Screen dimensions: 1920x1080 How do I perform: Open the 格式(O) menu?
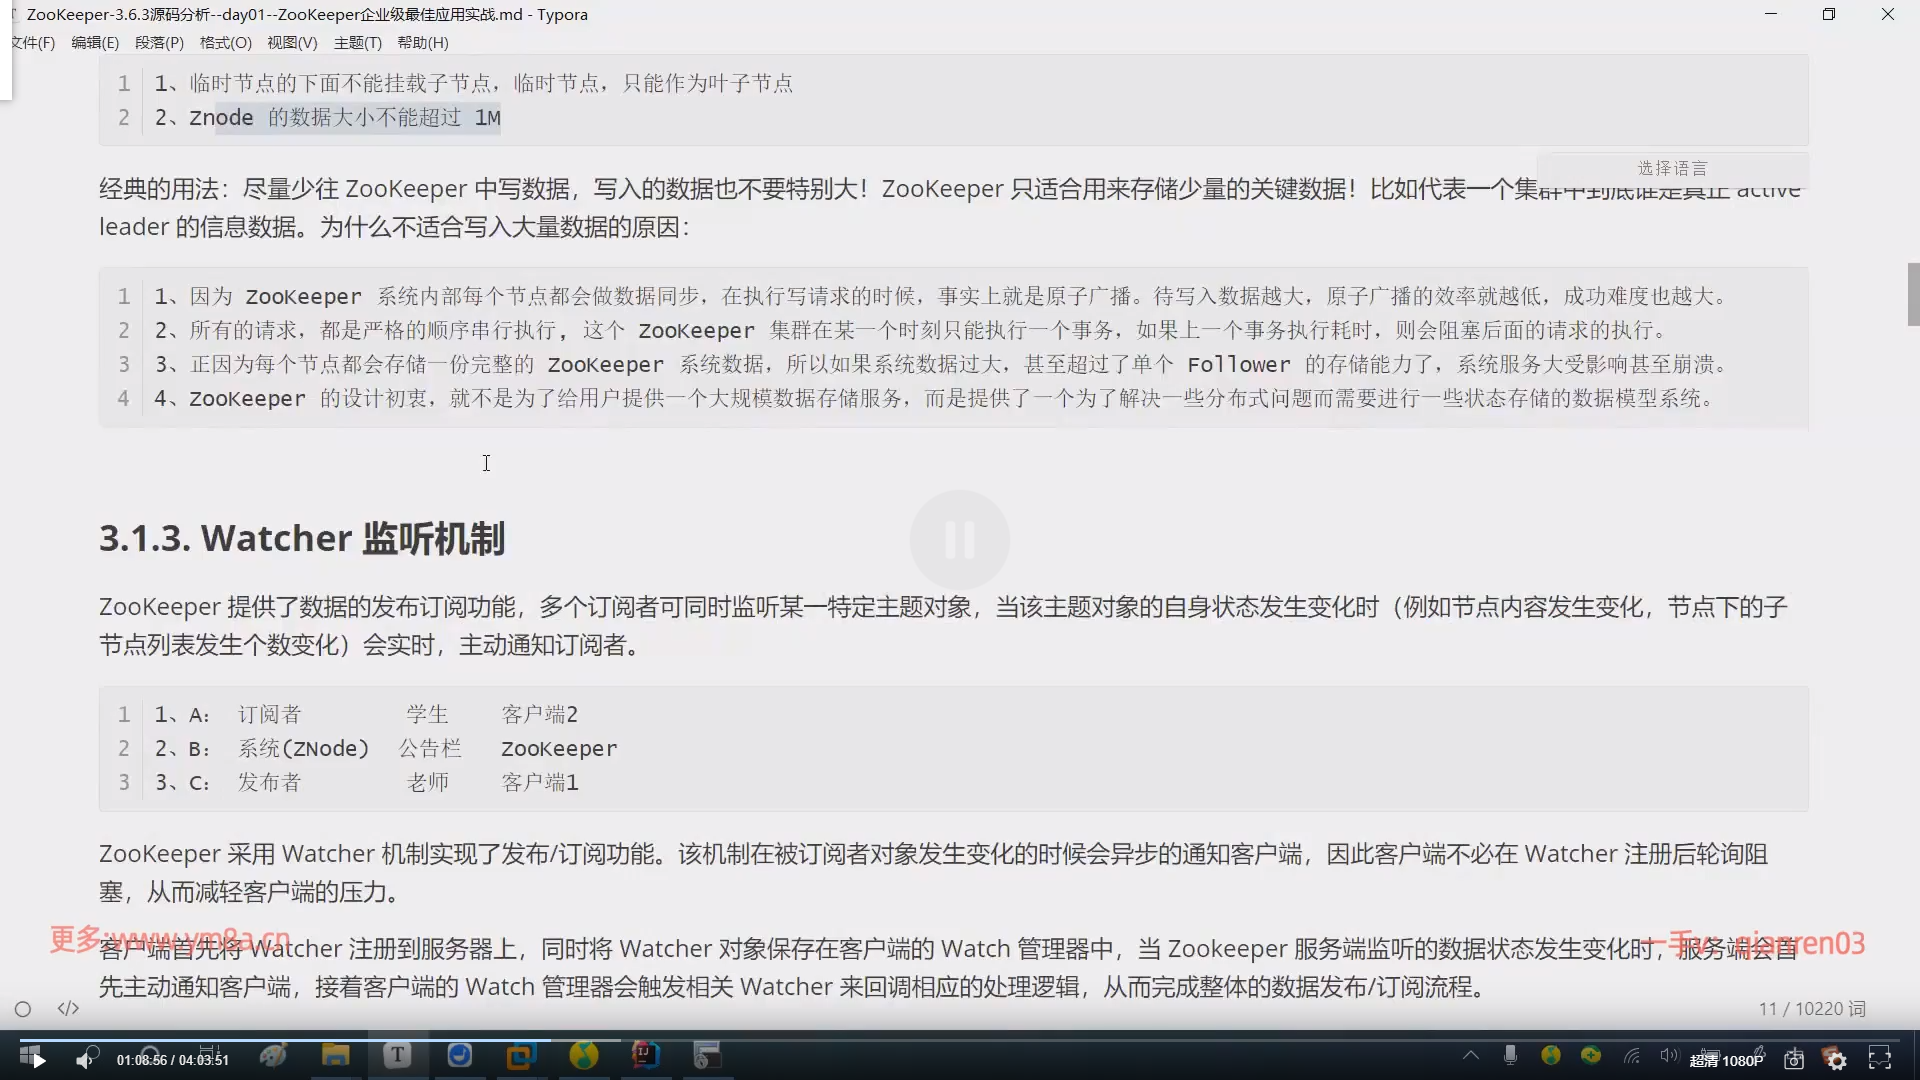225,42
